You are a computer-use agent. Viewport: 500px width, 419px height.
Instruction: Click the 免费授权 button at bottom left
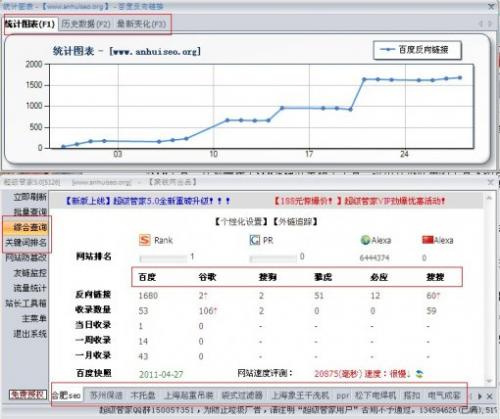[x=27, y=395]
